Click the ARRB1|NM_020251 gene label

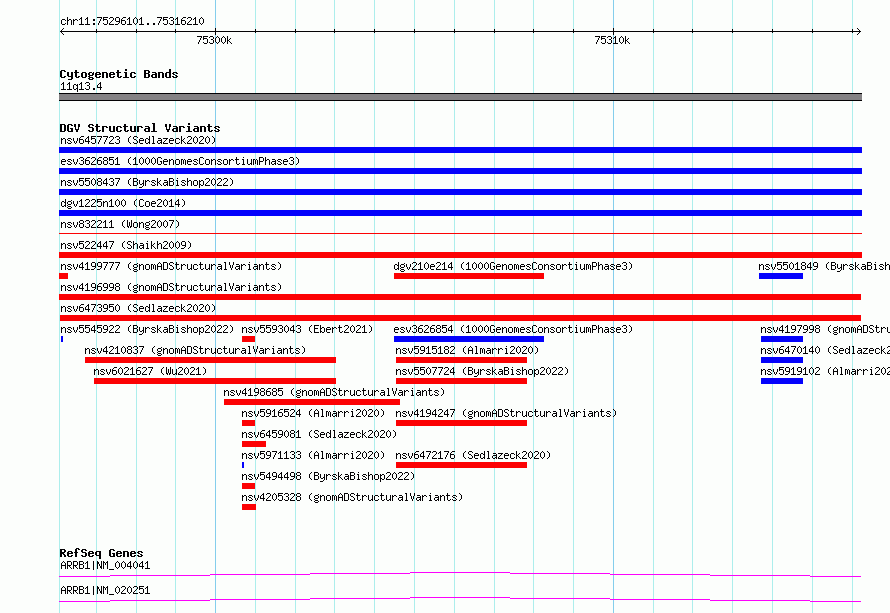coord(105,590)
